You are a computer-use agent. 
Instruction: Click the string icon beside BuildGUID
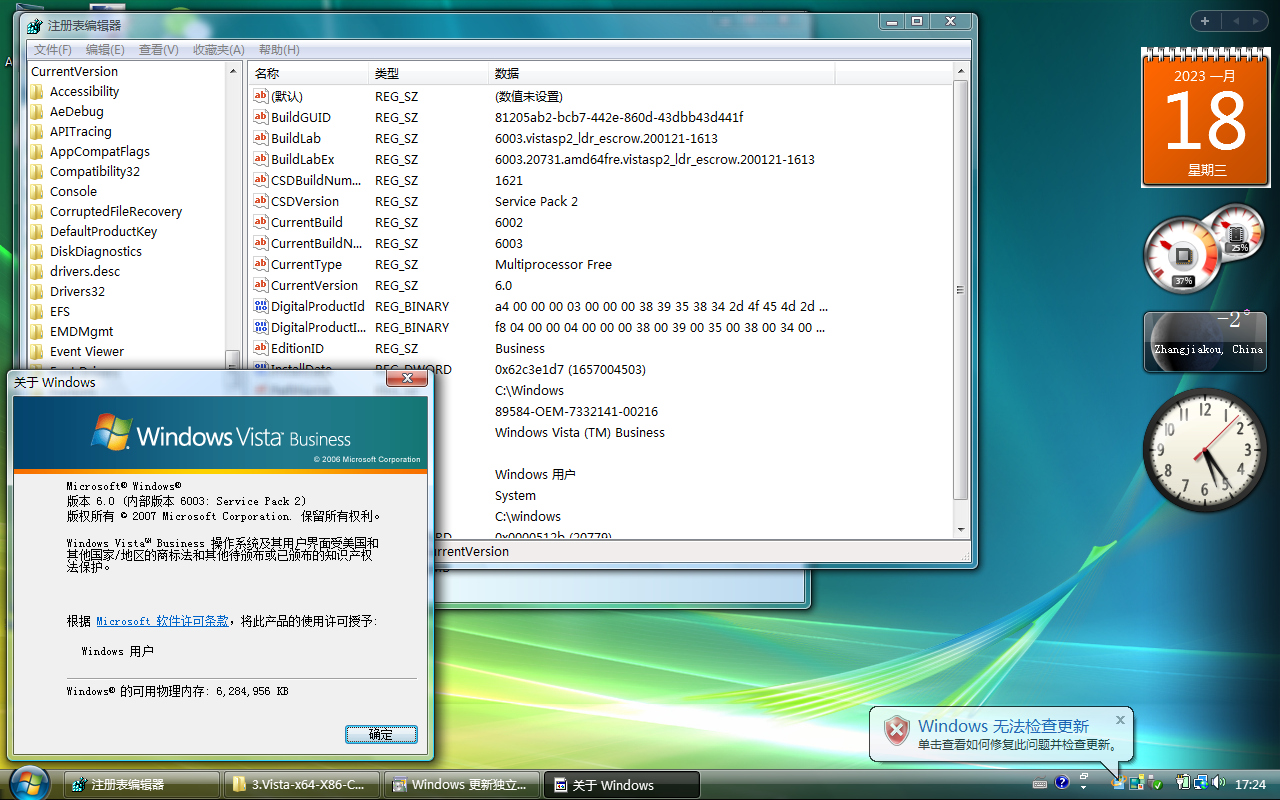[261, 117]
